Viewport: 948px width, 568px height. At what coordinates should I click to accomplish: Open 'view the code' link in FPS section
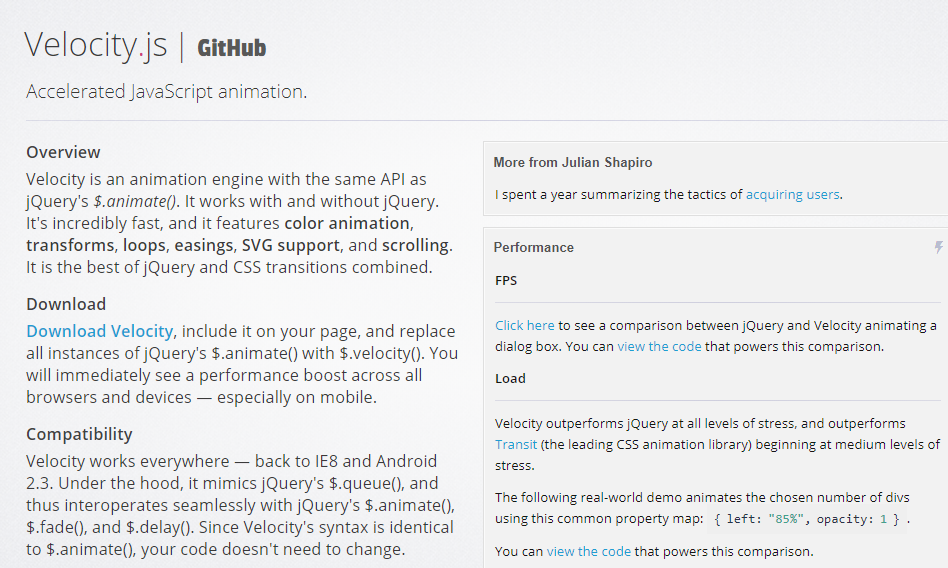[659, 347]
